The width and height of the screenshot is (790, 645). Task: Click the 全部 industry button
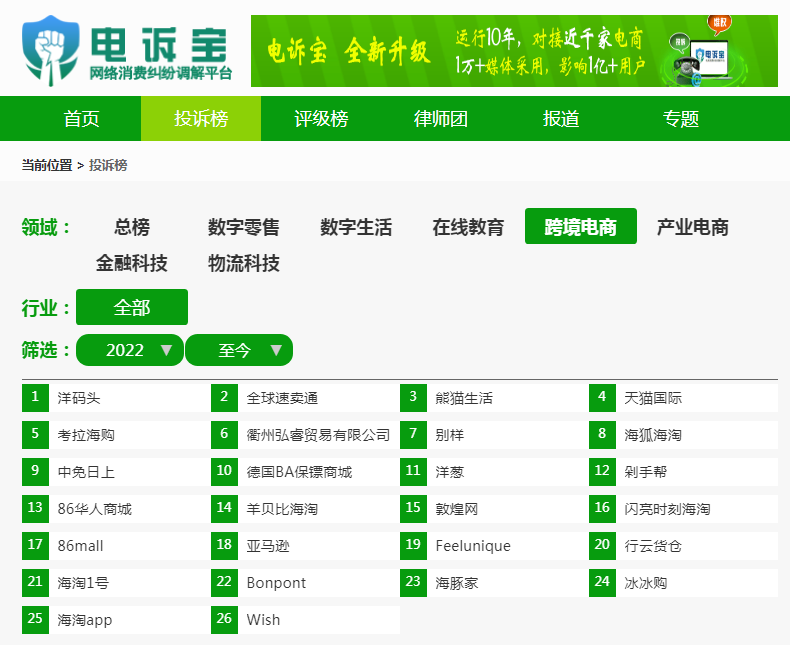click(132, 307)
